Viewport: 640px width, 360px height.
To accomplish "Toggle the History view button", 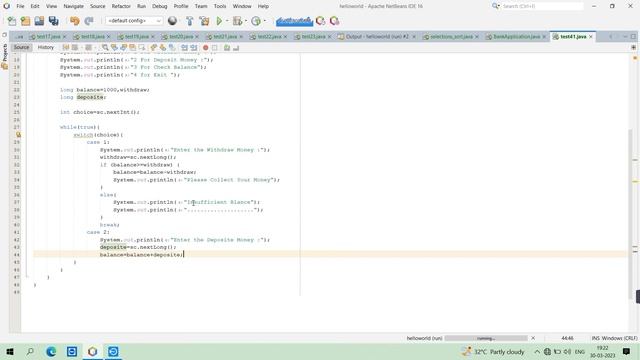I will click(46, 47).
